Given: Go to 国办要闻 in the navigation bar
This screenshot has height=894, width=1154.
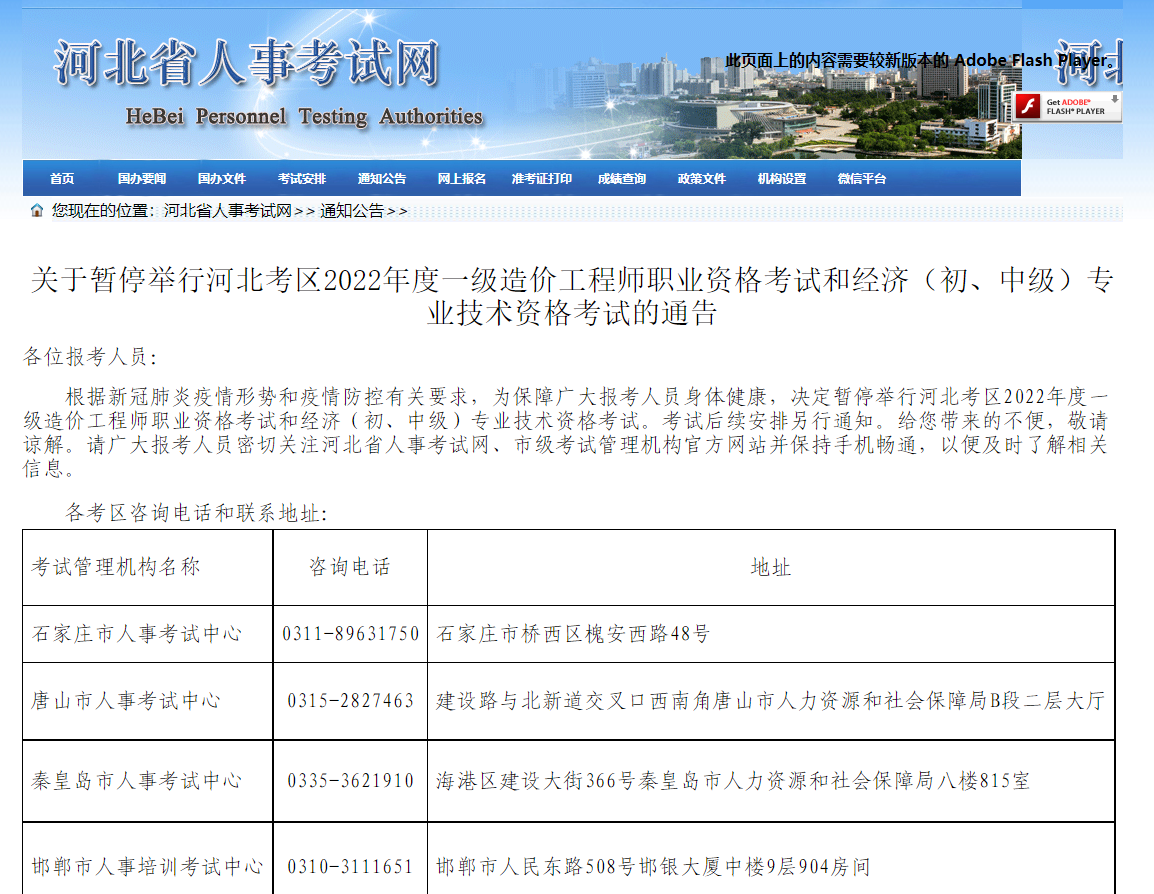Looking at the screenshot, I should pos(142,179).
